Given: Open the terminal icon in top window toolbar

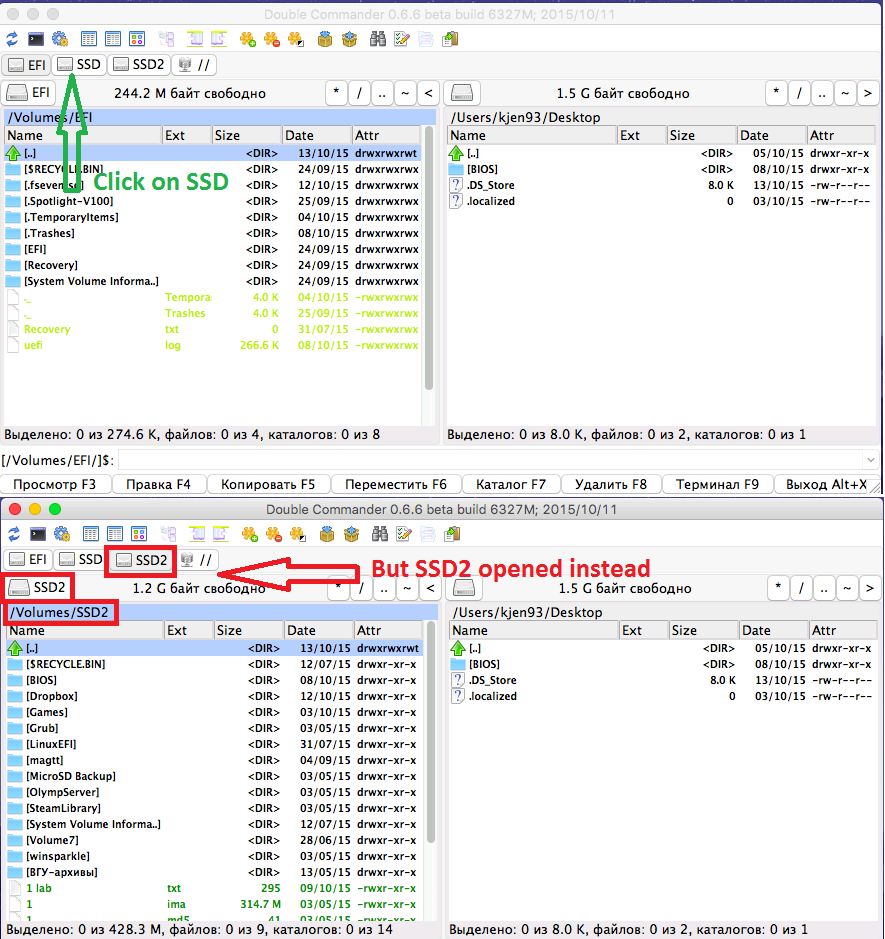Looking at the screenshot, I should click(x=36, y=39).
